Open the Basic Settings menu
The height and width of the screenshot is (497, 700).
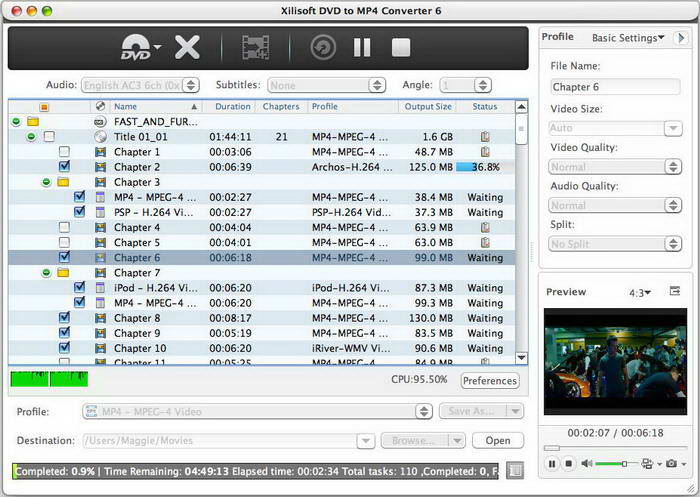[x=628, y=38]
